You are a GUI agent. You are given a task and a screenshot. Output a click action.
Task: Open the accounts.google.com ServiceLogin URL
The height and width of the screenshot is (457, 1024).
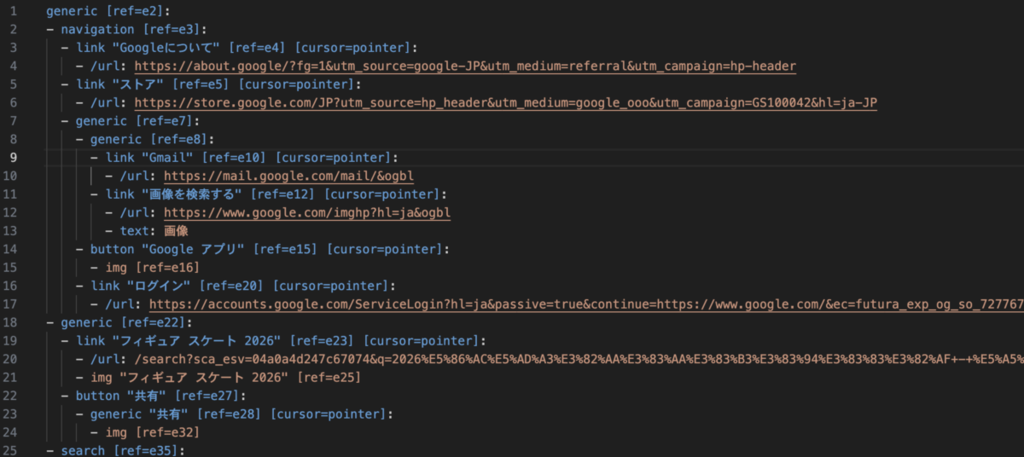point(586,305)
